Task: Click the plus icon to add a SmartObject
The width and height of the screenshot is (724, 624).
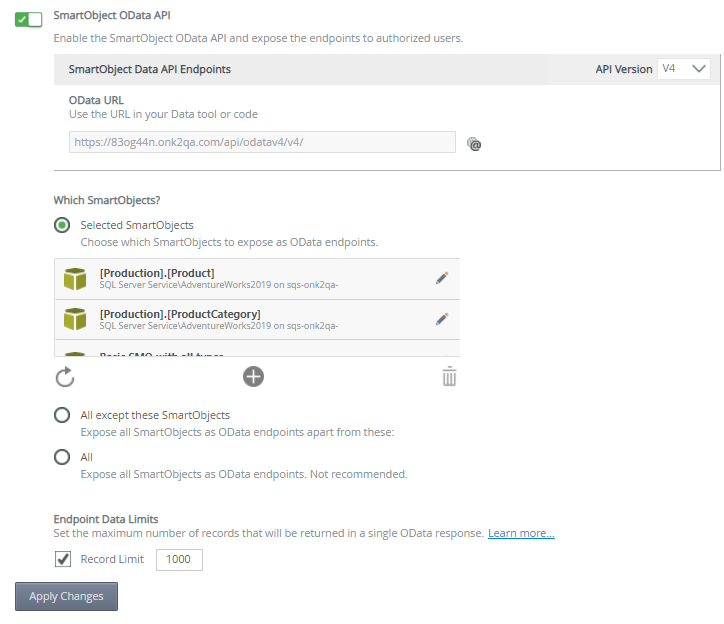Action: coord(253,376)
